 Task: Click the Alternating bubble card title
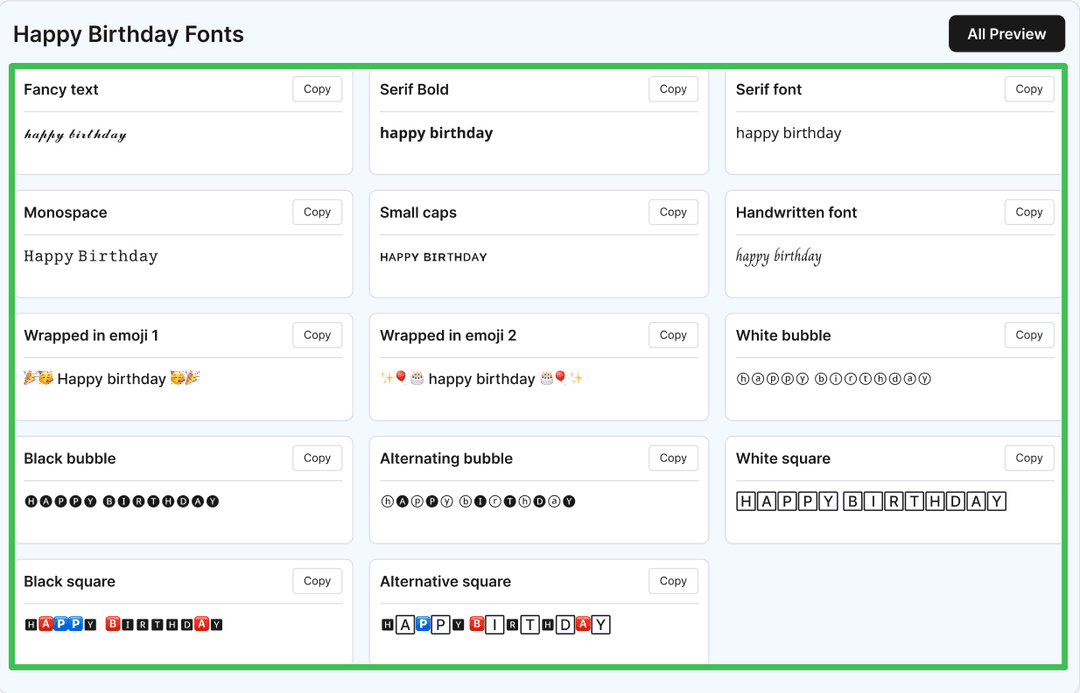click(x=446, y=458)
